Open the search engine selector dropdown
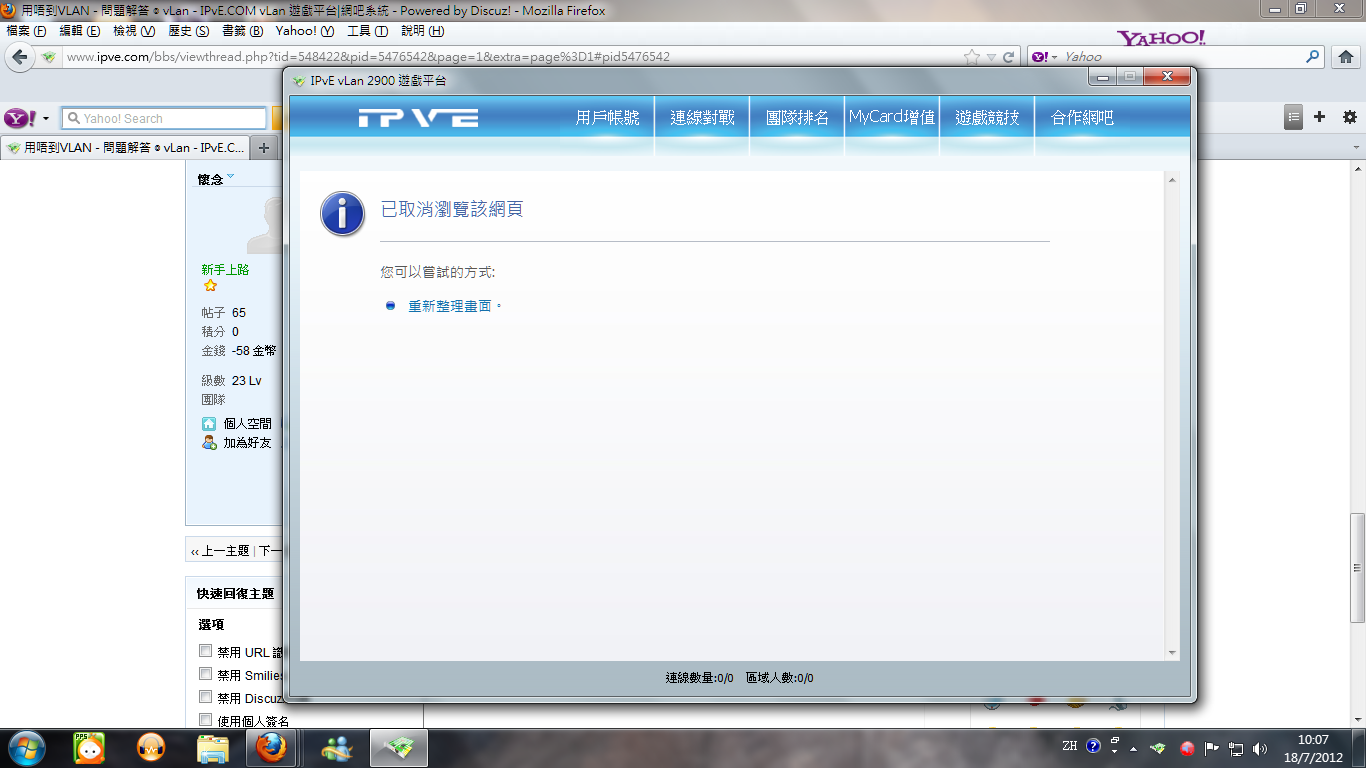The width and height of the screenshot is (1366, 768). click(1055, 57)
